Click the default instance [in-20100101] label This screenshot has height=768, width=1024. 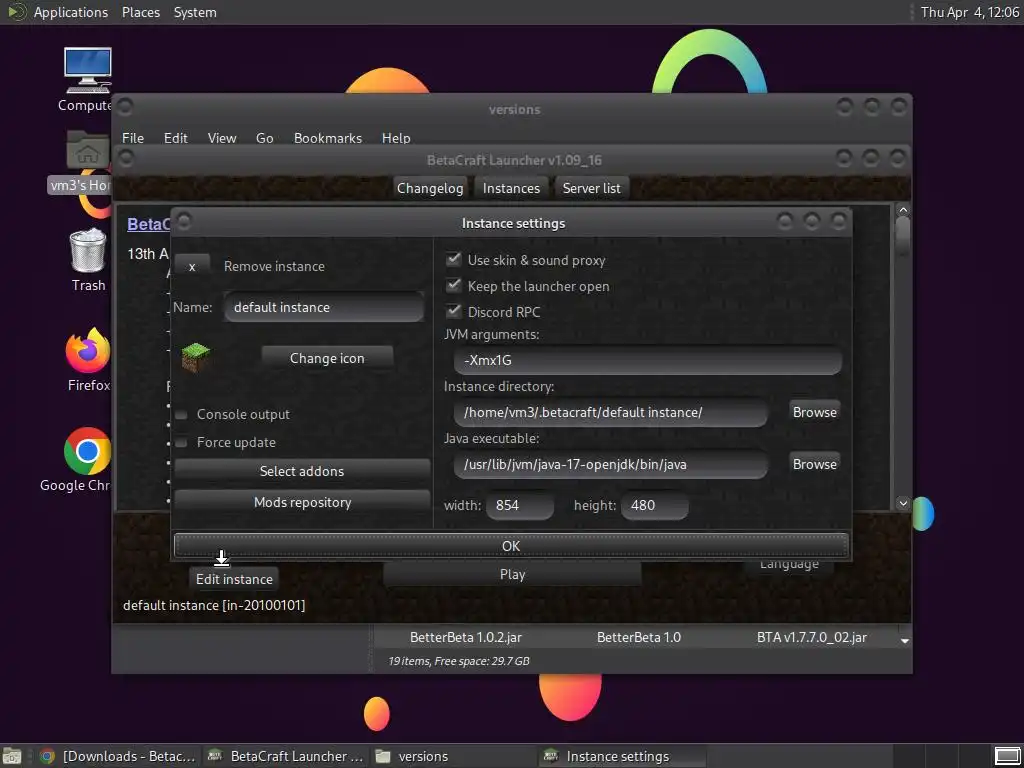pyautogui.click(x=214, y=605)
